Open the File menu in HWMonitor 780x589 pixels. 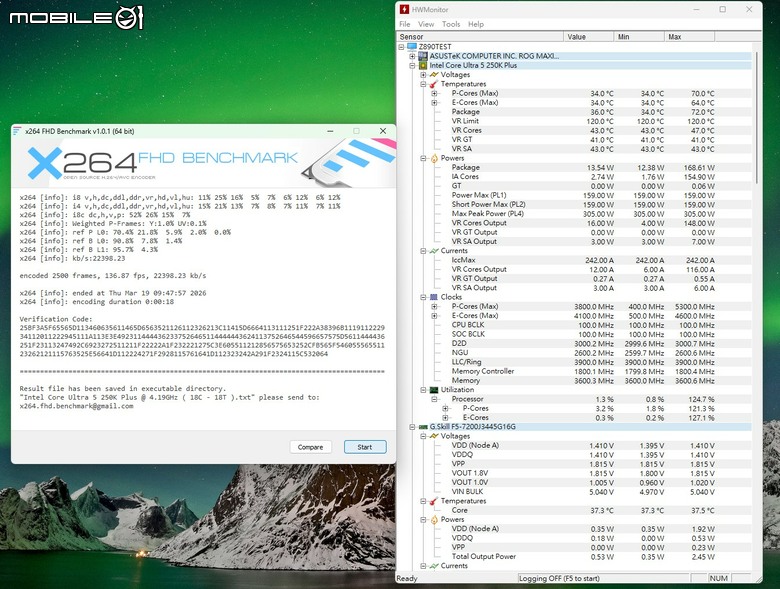405,24
